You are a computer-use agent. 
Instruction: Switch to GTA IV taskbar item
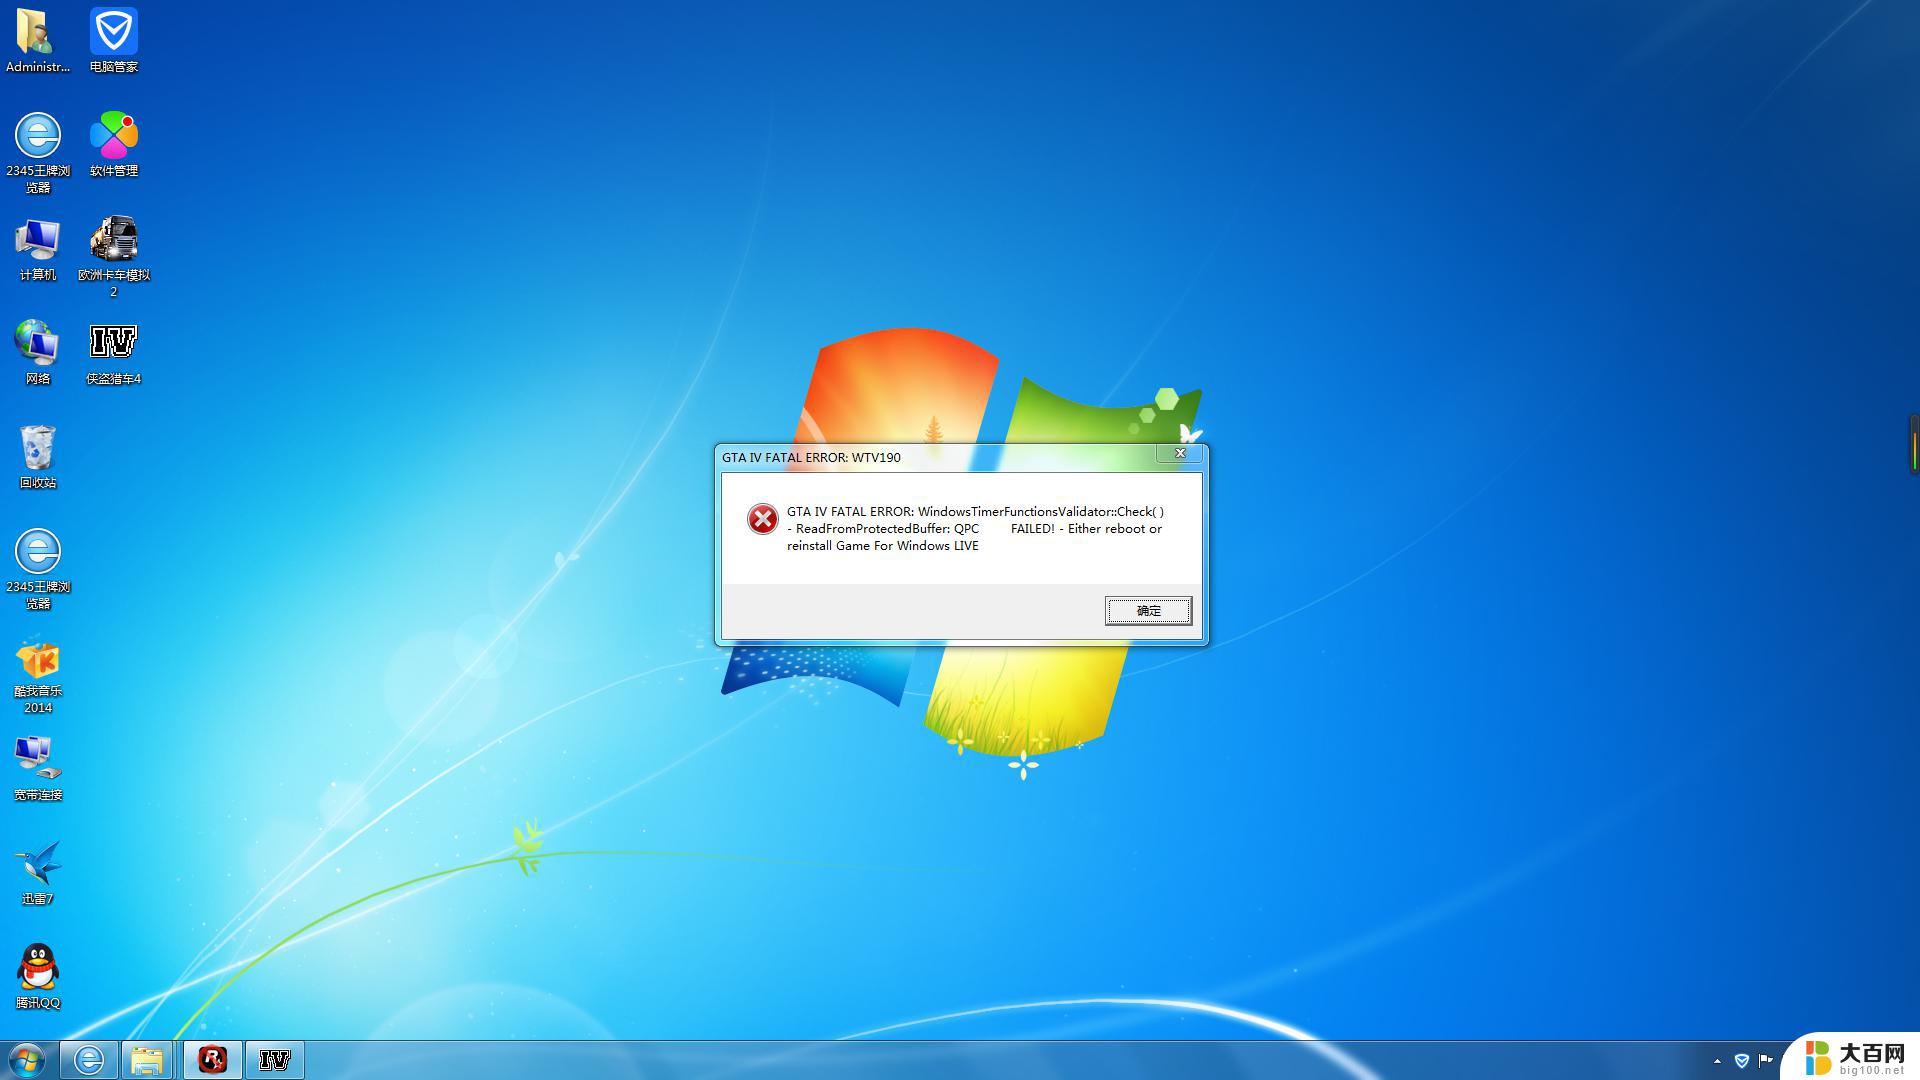coord(274,1060)
